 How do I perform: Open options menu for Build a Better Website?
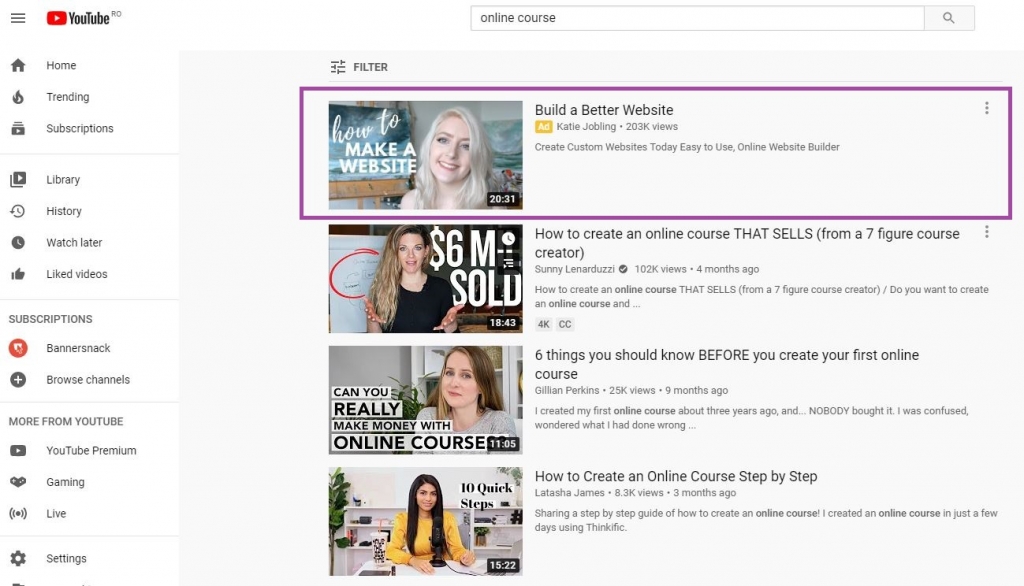coord(987,108)
